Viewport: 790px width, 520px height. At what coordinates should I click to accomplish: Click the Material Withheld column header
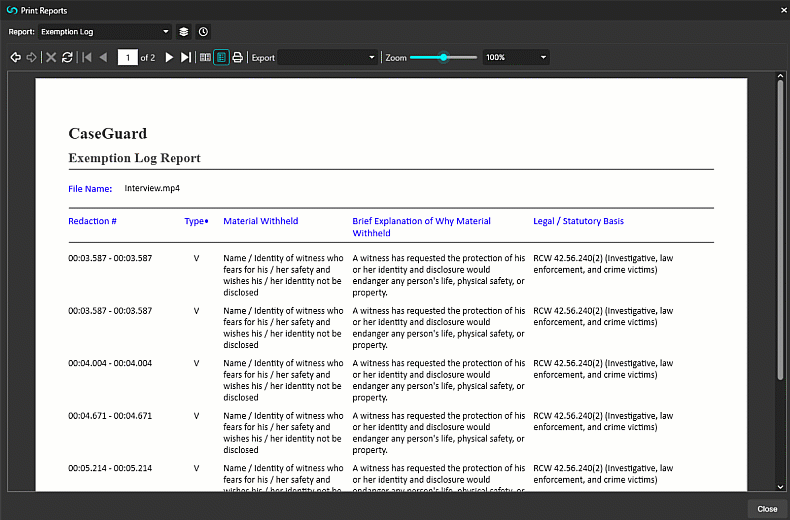(260, 221)
